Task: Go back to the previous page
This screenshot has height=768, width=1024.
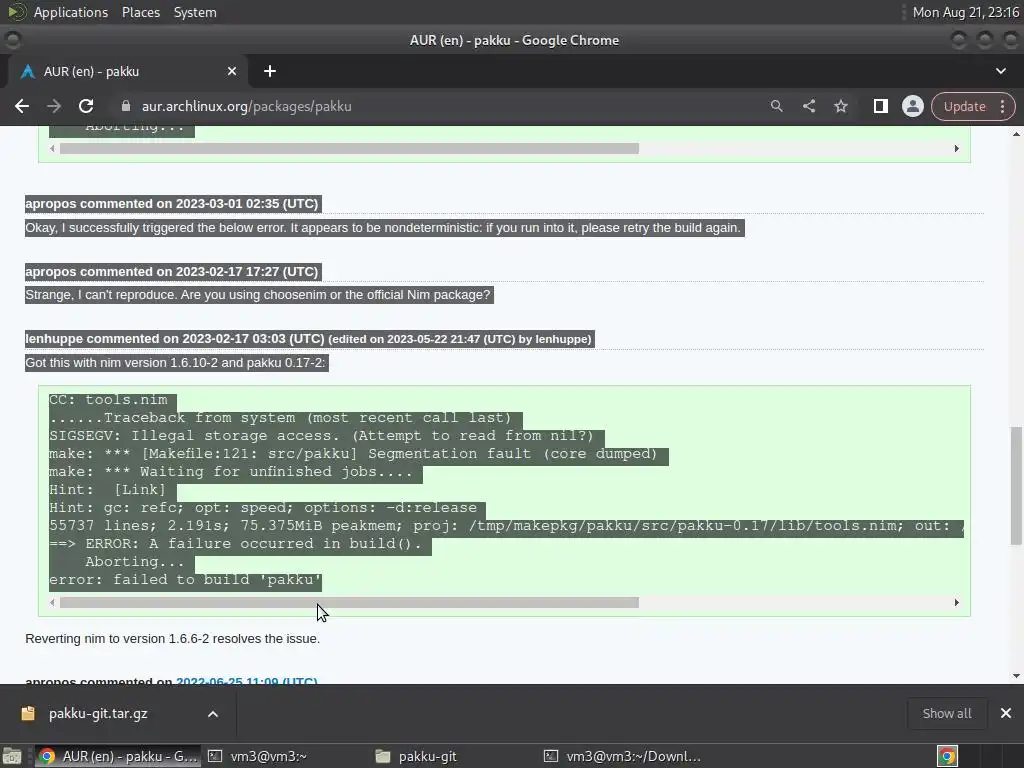Action: pos(22,106)
